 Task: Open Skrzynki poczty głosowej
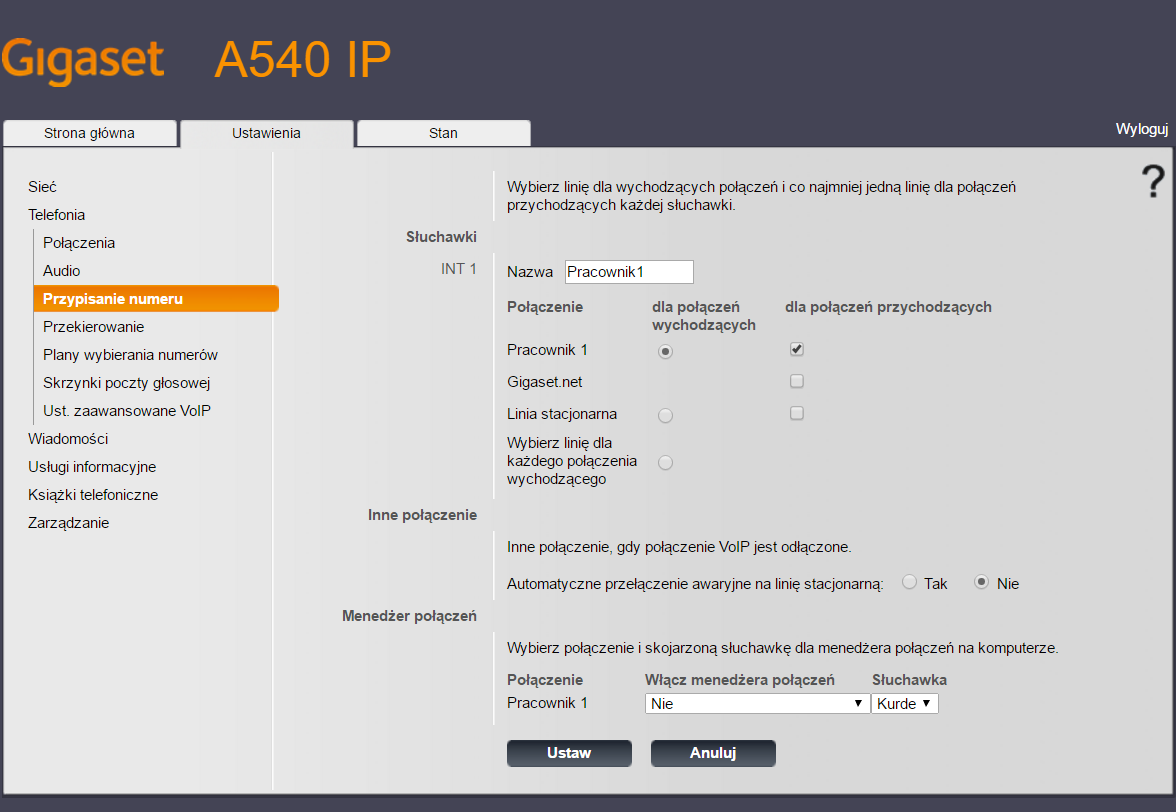tap(127, 383)
